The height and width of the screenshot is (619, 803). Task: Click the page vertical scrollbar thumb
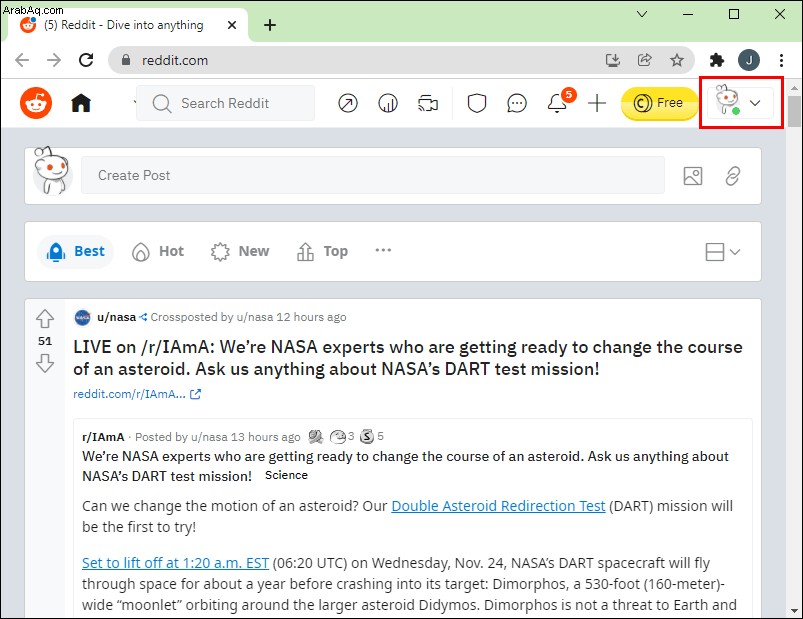point(794,111)
